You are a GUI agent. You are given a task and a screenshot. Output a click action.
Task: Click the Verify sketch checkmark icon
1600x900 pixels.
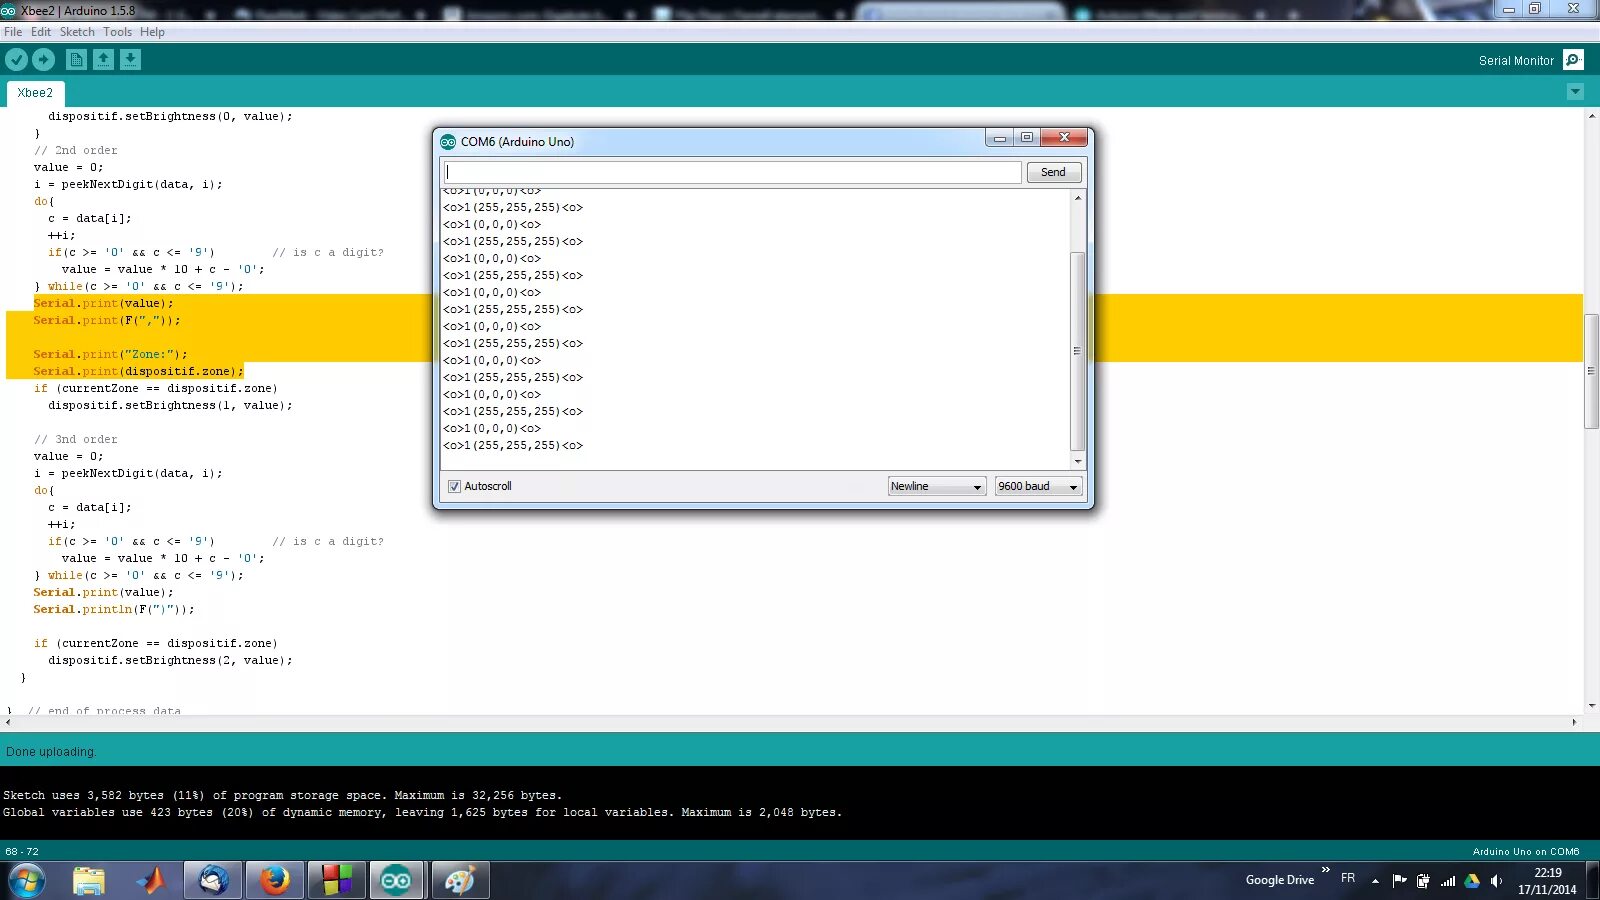click(16, 60)
